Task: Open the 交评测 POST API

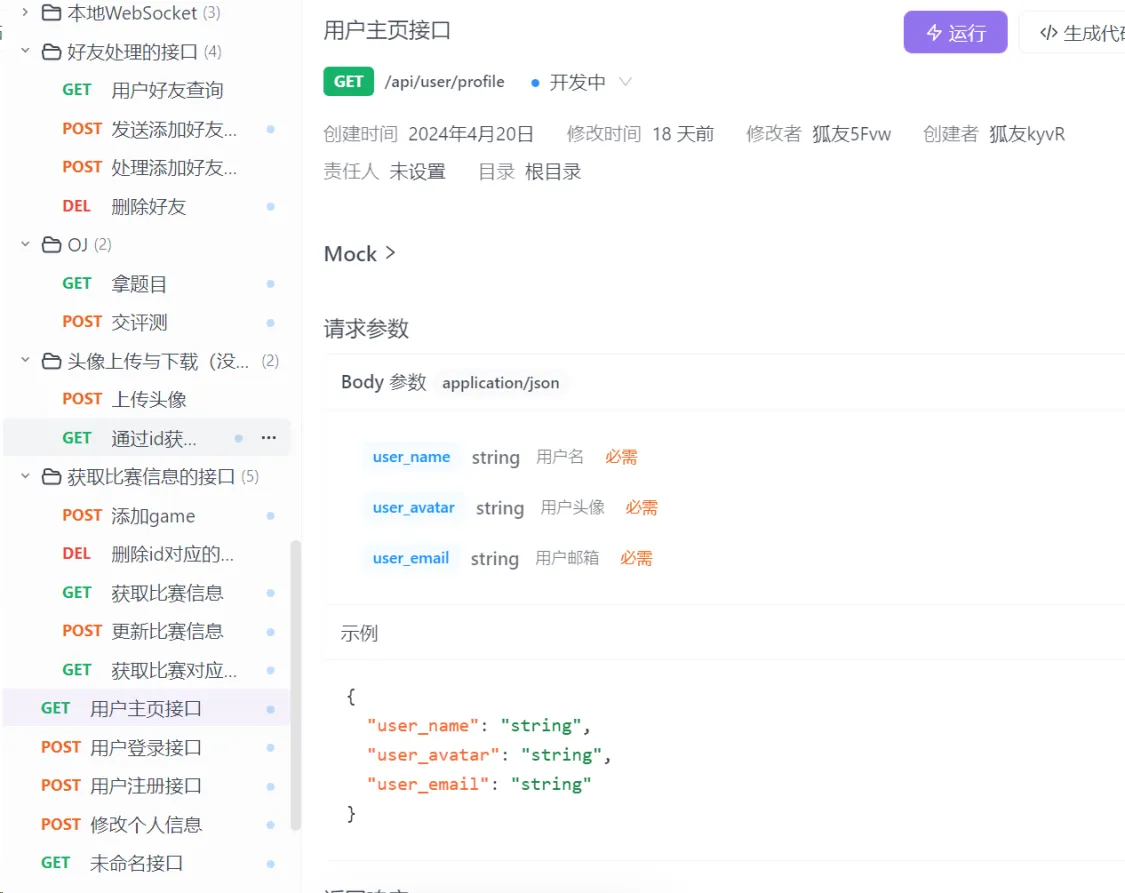Action: pos(147,322)
